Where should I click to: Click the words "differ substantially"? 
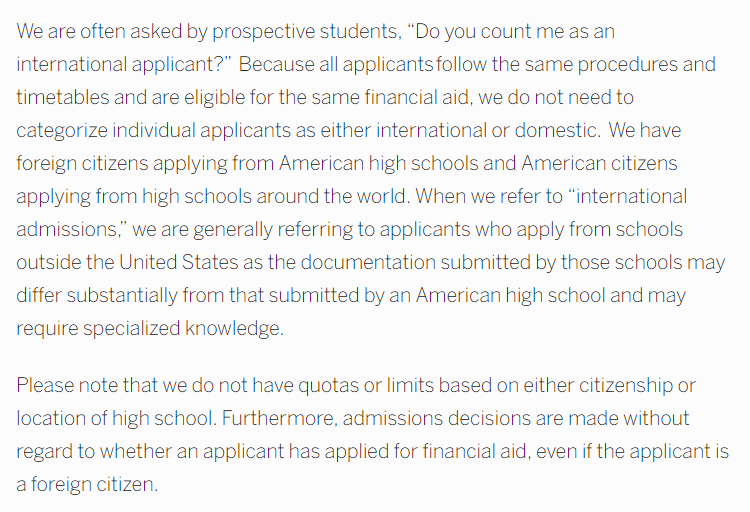click(x=97, y=296)
